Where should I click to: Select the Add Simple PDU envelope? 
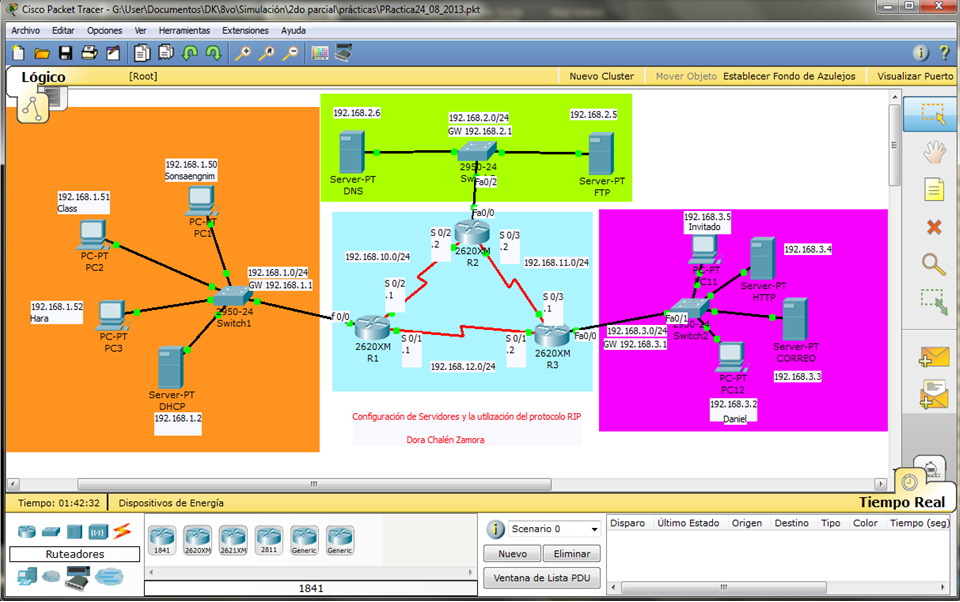[x=934, y=357]
